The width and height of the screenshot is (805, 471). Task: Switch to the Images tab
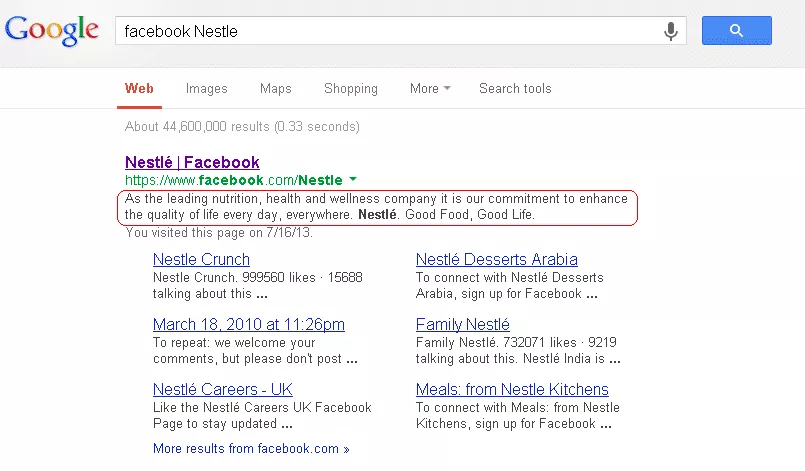(x=206, y=88)
